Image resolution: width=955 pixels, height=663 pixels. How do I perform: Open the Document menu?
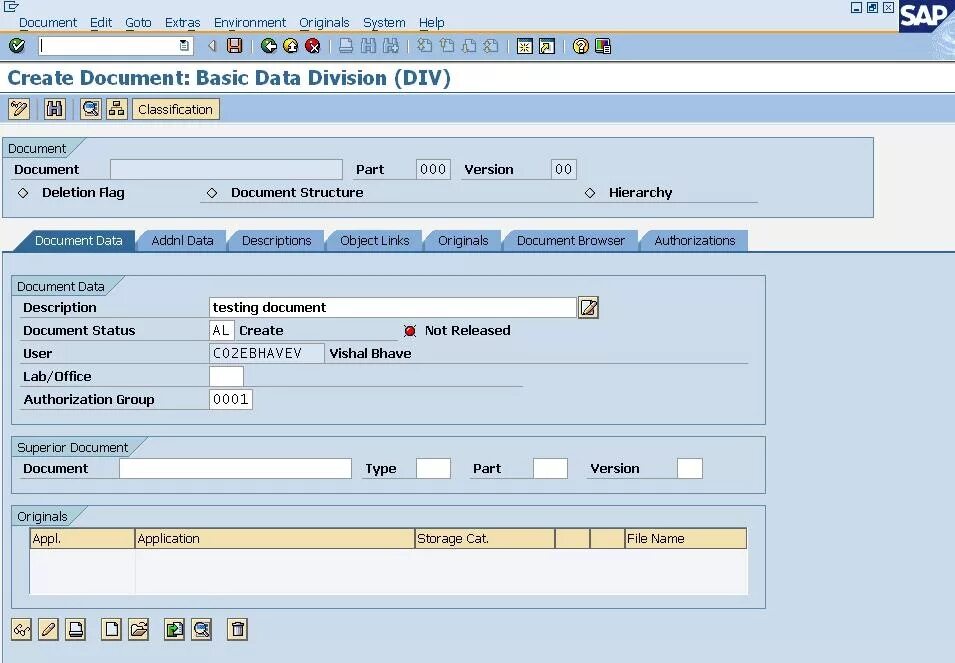[x=48, y=23]
